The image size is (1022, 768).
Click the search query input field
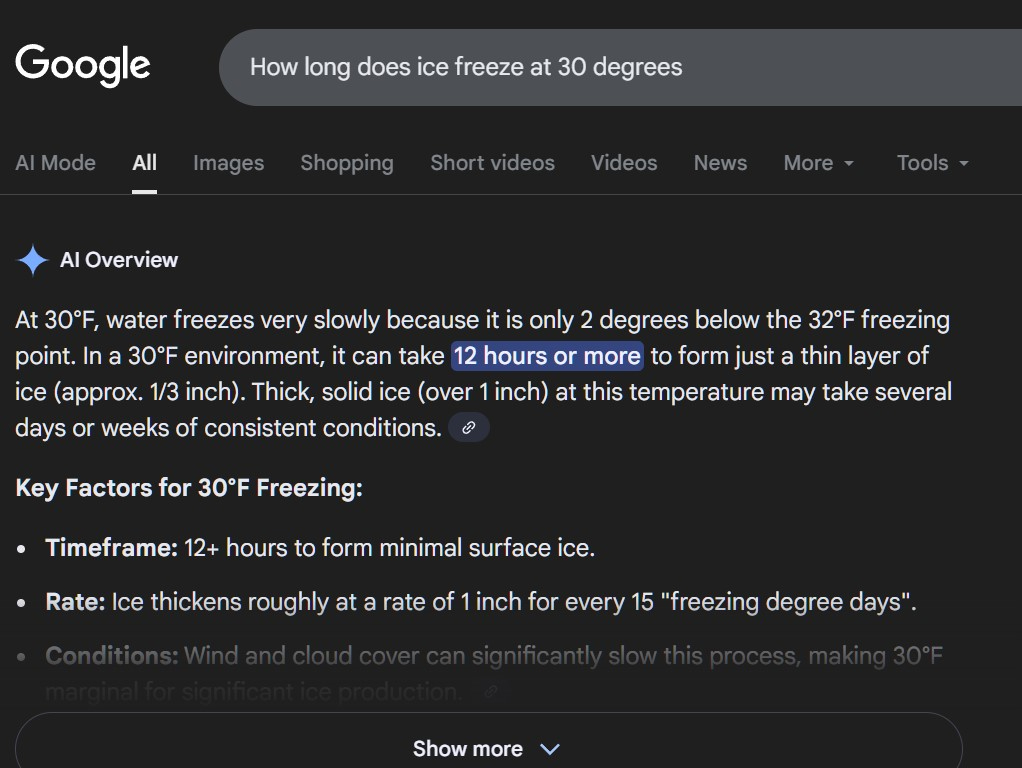(x=600, y=67)
